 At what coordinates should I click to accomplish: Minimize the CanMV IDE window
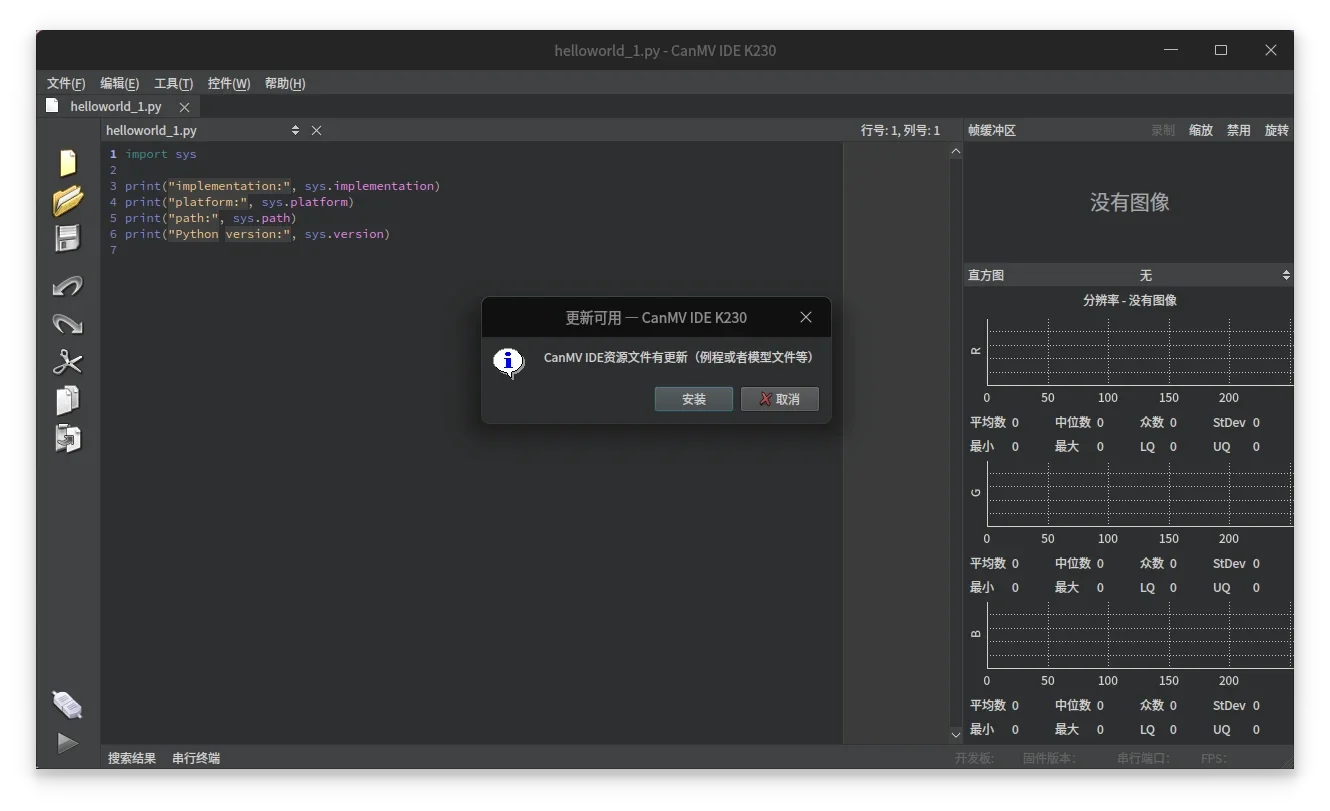(x=1171, y=50)
